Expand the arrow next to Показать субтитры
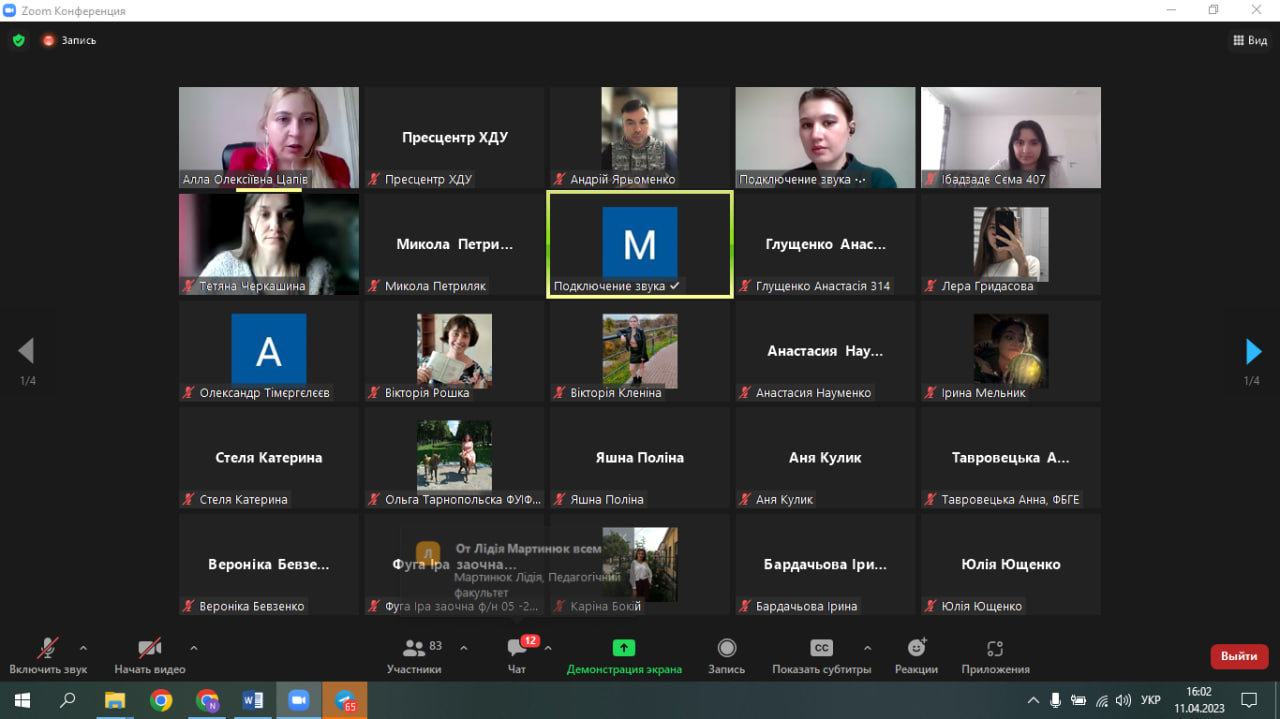Viewport: 1280px width, 719px height. point(867,647)
